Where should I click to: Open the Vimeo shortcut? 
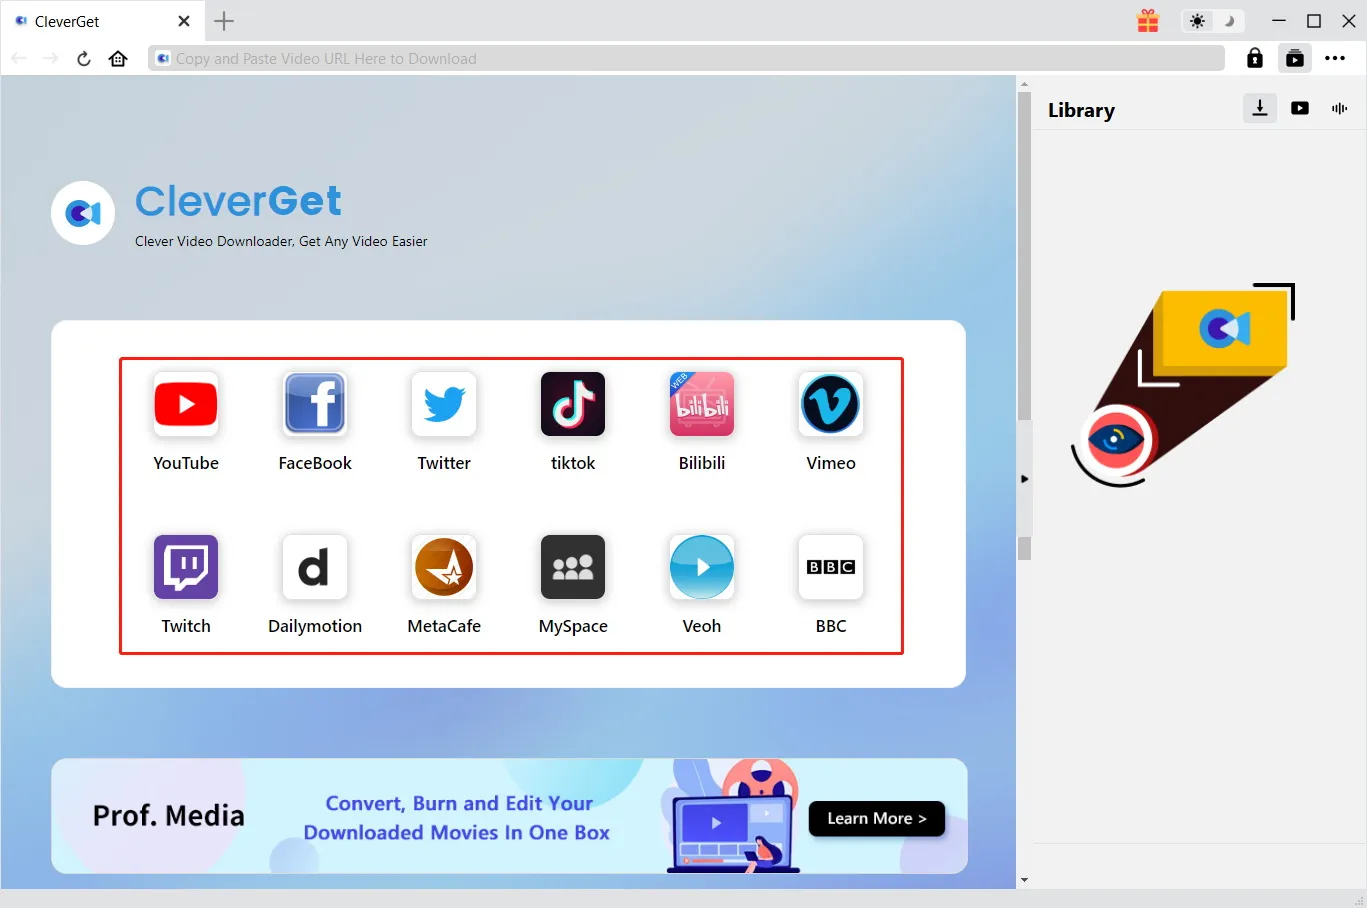tap(831, 405)
